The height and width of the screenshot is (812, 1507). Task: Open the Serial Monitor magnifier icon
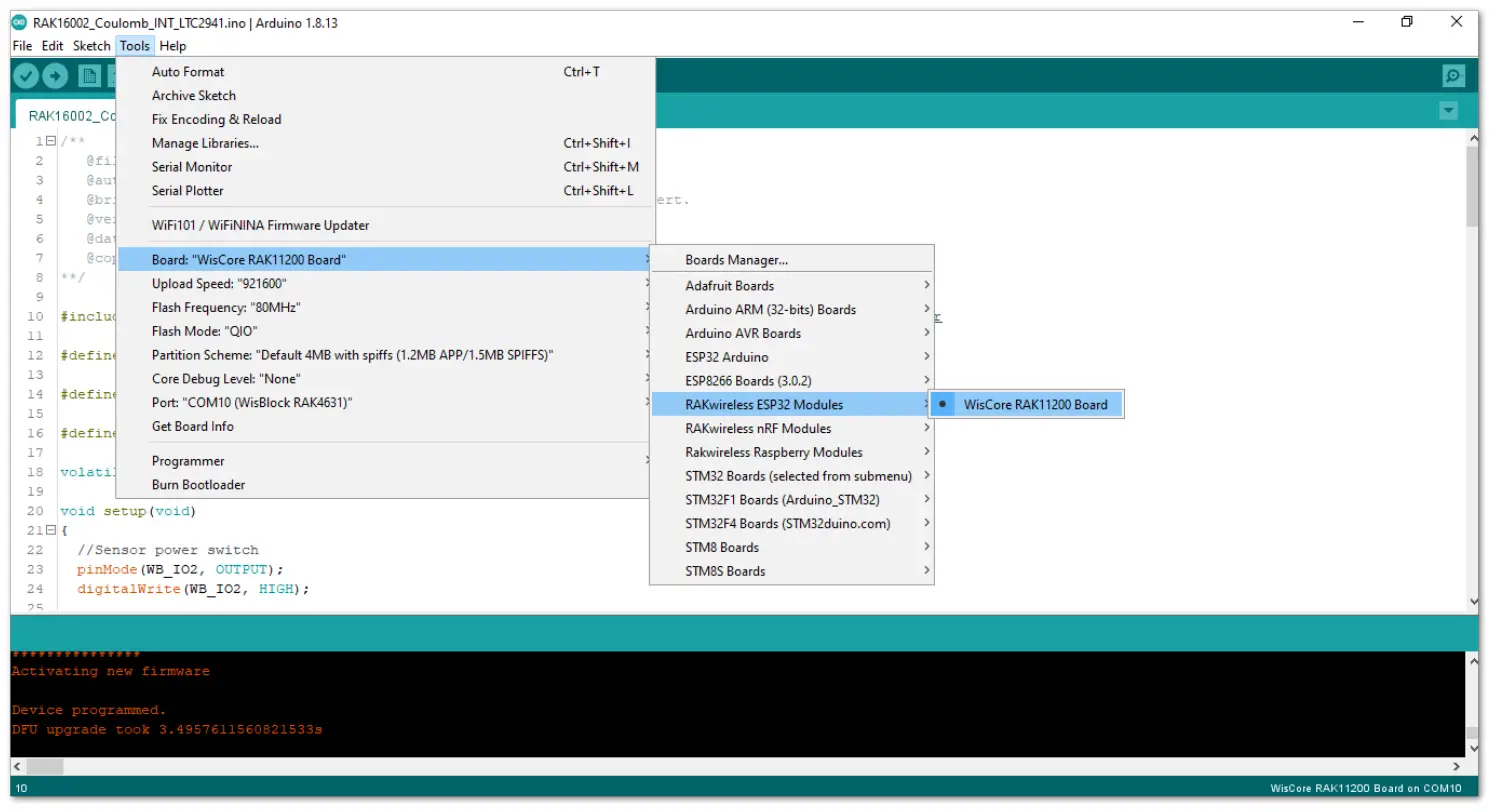pyautogui.click(x=1453, y=76)
